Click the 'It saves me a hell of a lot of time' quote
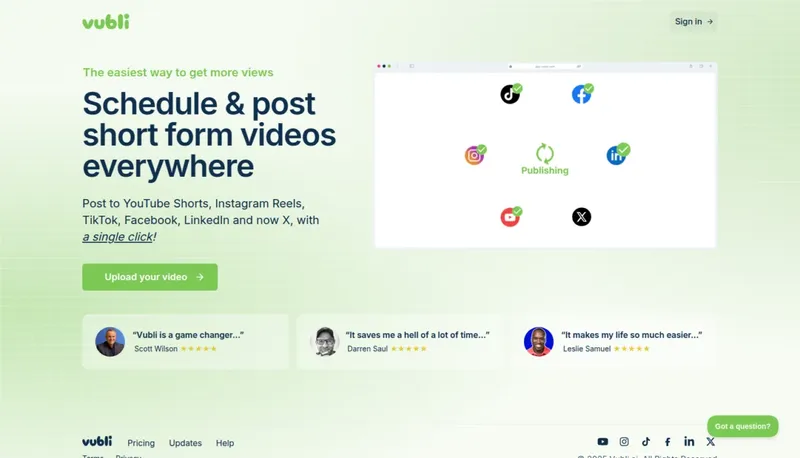Viewport: 800px width, 458px height. (x=417, y=335)
